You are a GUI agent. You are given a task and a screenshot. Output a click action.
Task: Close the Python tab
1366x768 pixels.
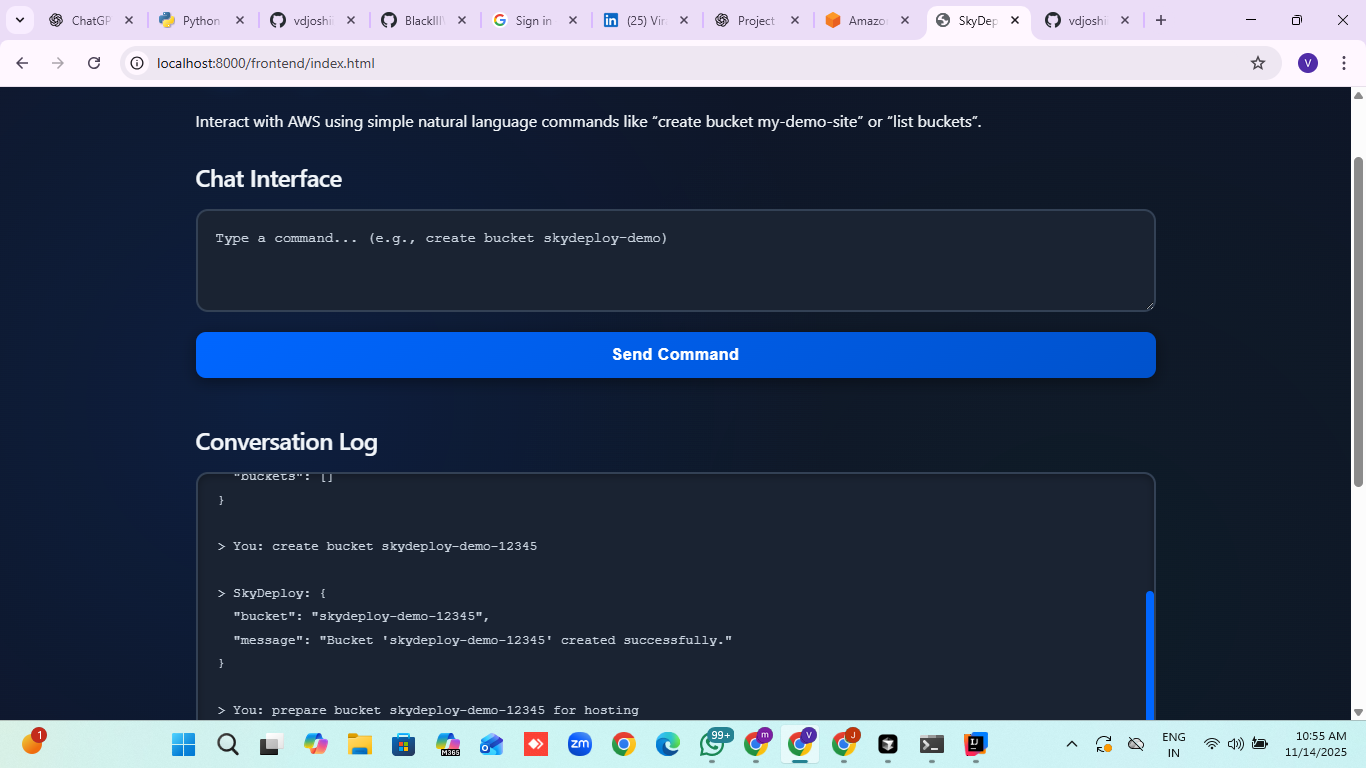(x=240, y=20)
